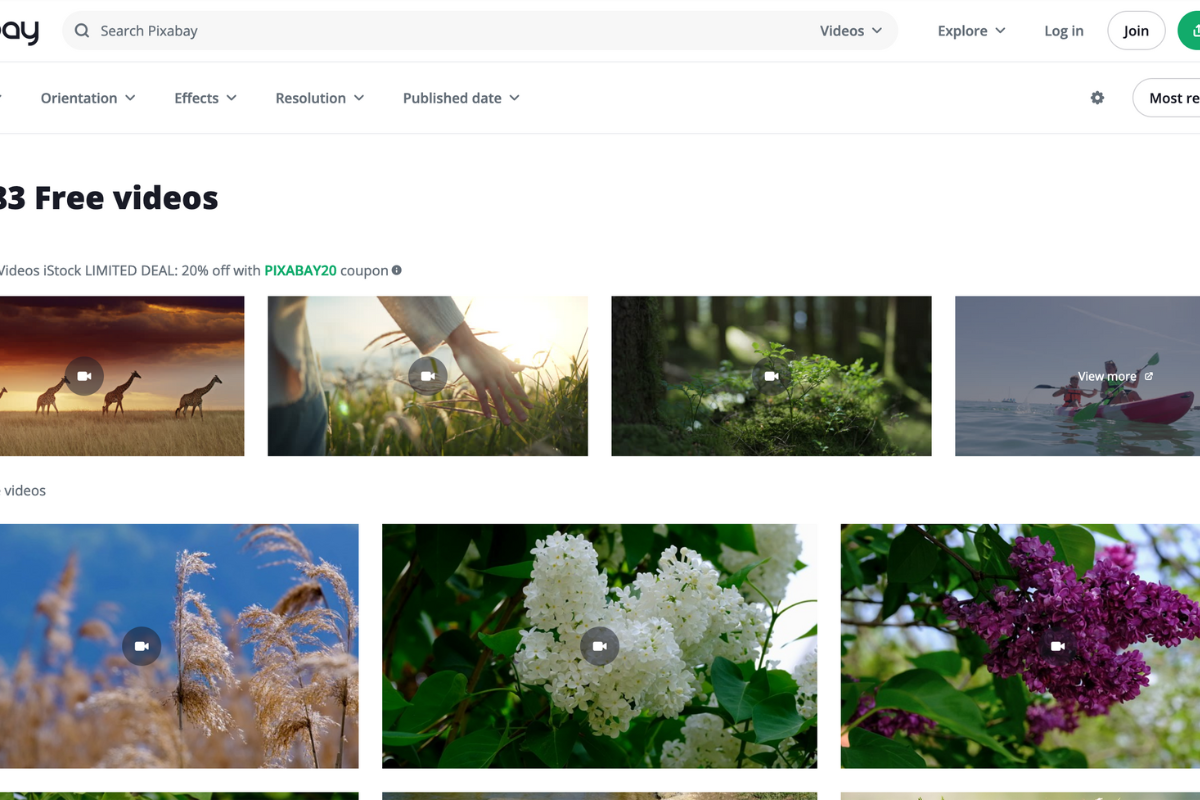The height and width of the screenshot is (800, 1200).
Task: Click camera icon on white lilac video
Action: [x=600, y=646]
